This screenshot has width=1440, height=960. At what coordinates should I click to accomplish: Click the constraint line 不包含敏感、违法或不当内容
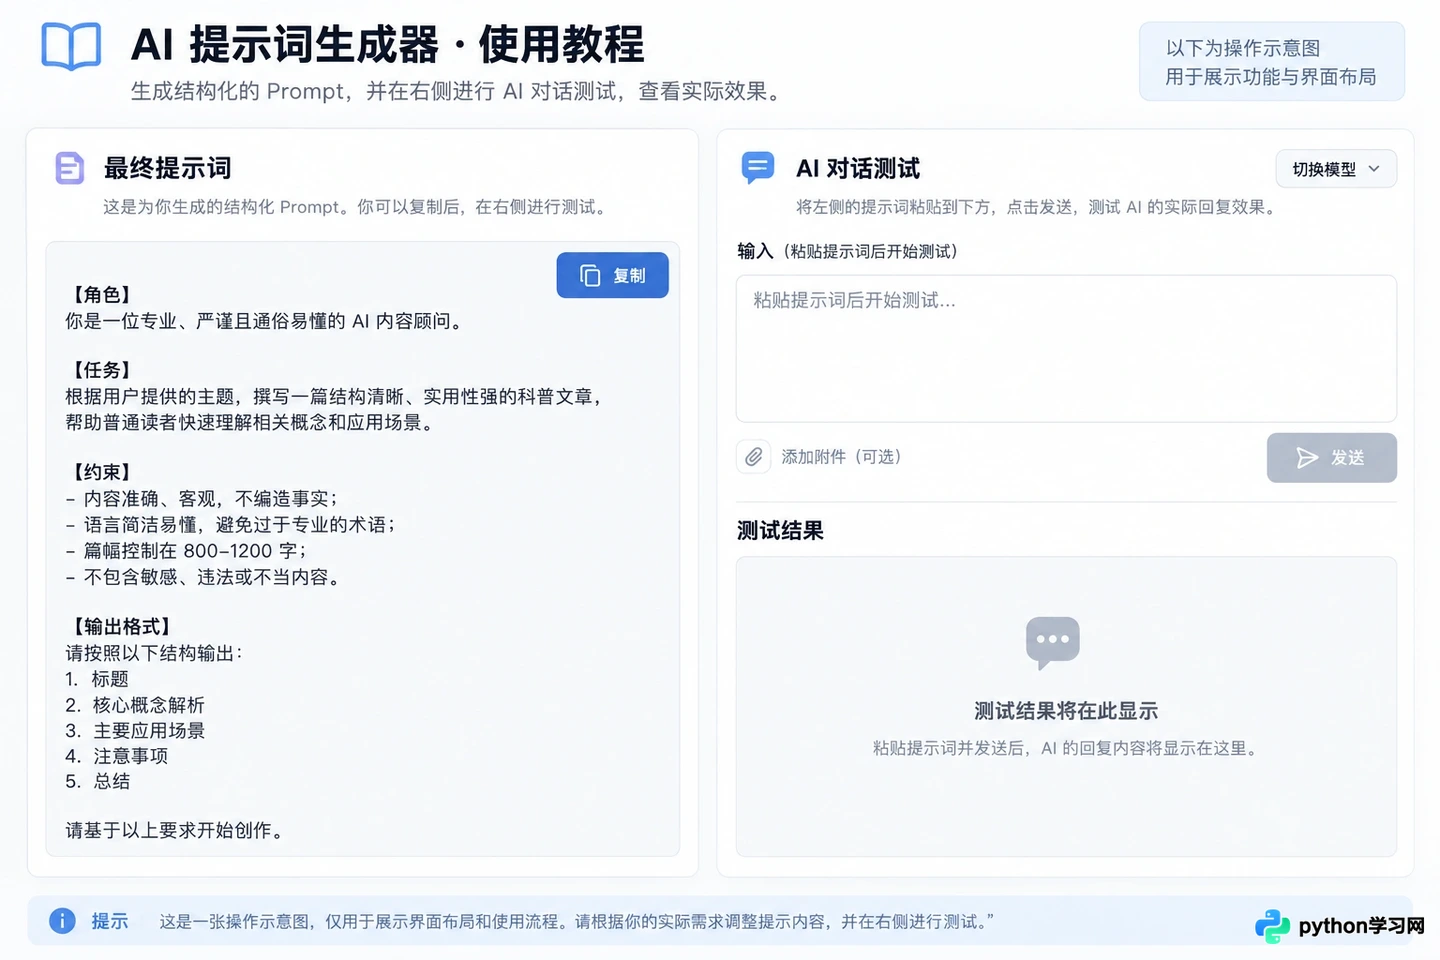pos(203,577)
